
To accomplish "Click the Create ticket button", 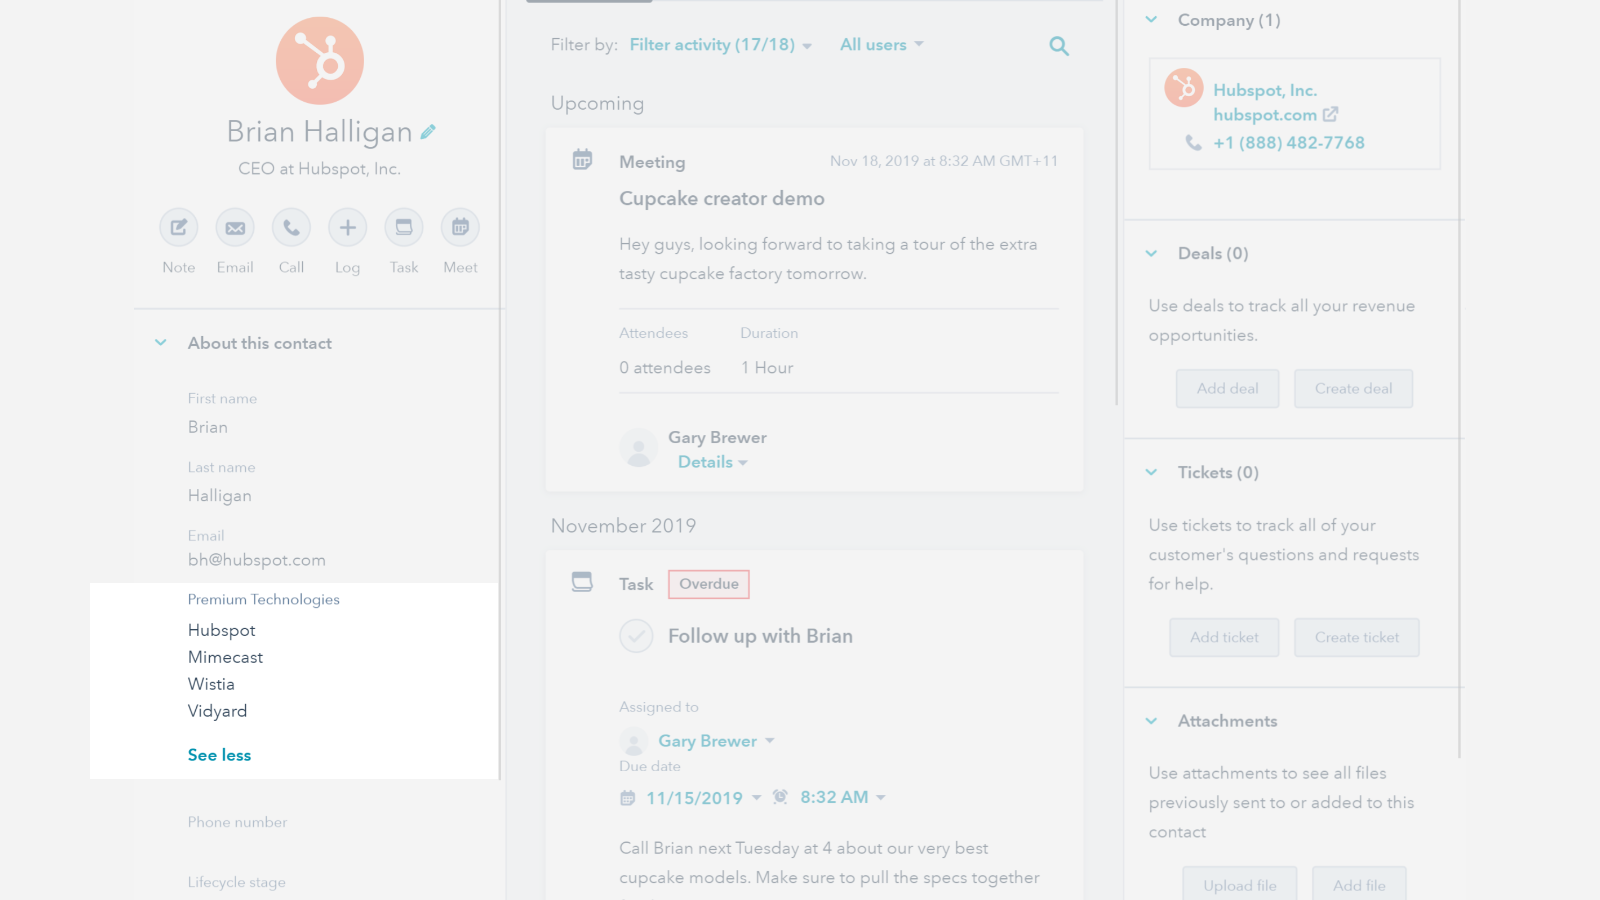I will click(x=1356, y=638).
